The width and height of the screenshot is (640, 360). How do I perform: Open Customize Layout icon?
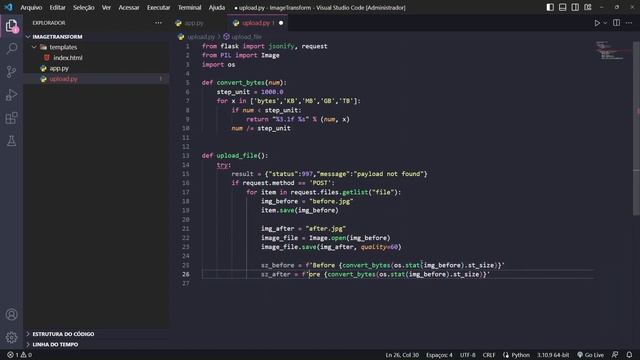point(588,7)
